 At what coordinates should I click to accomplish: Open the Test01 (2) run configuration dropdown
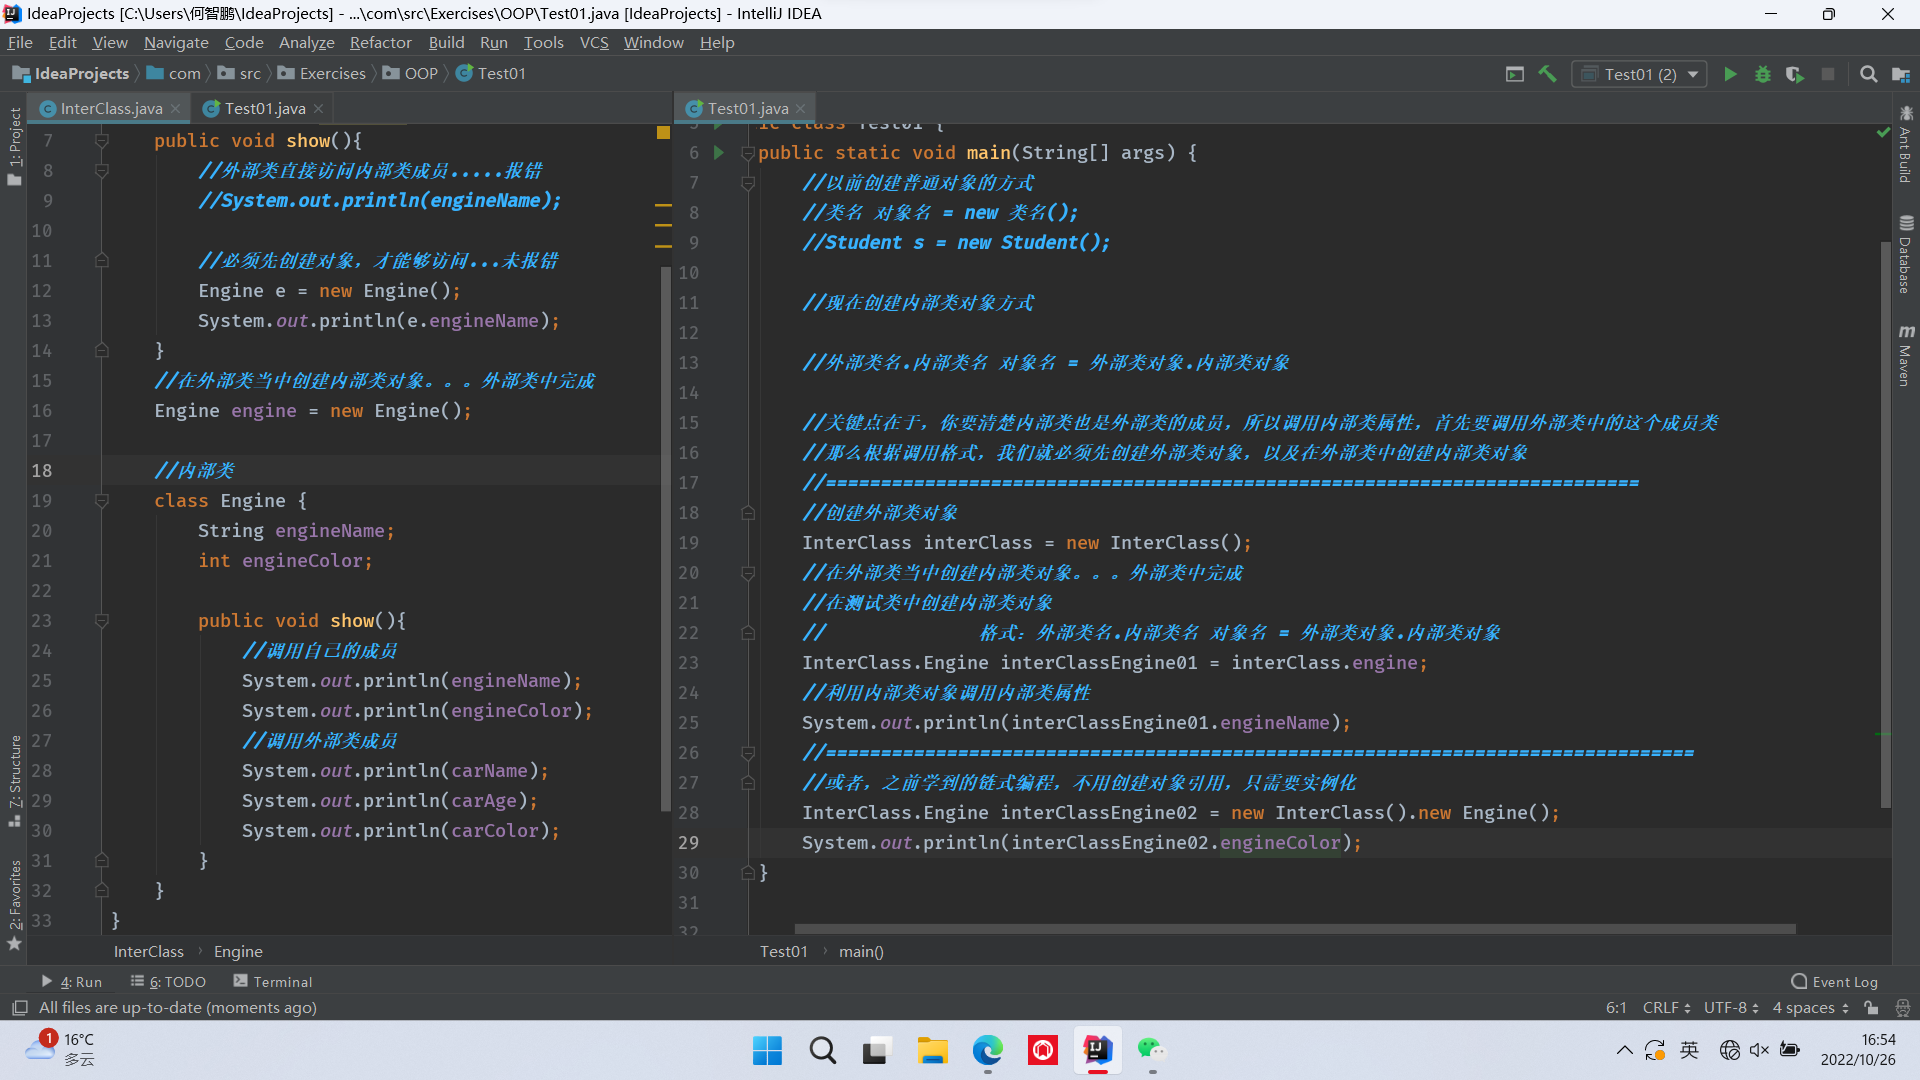(x=1640, y=74)
